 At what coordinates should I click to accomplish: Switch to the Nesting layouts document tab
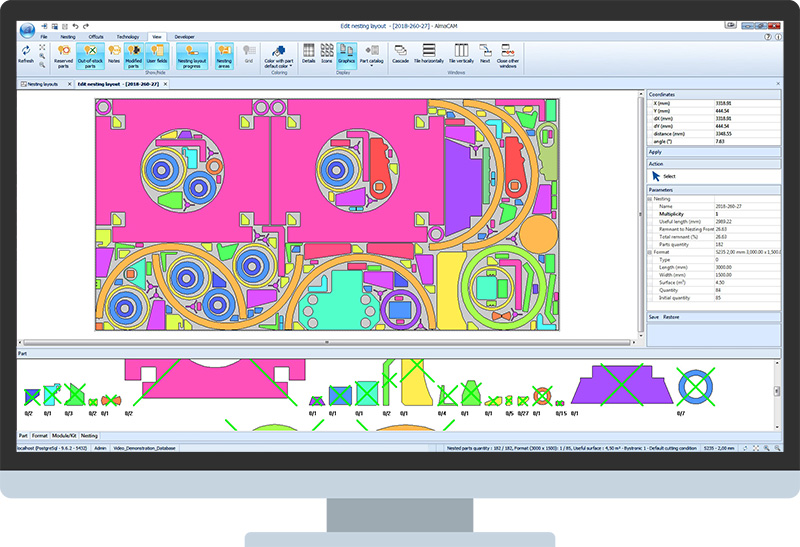pyautogui.click(x=43, y=85)
